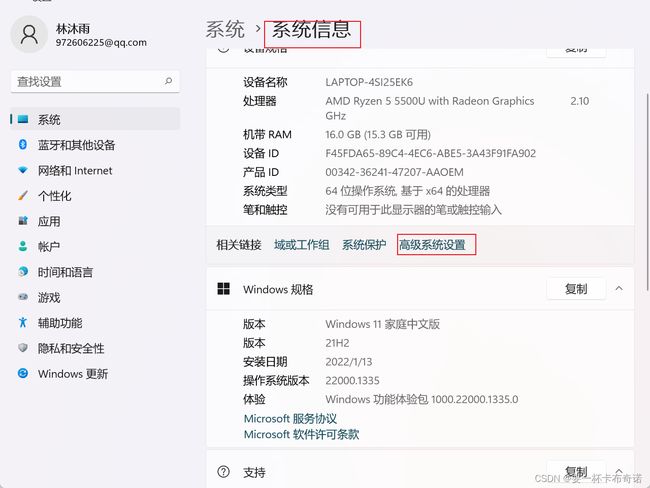The height and width of the screenshot is (488, 650).
Task: Collapse the Windows 规格 section chevron
Action: (x=619, y=288)
